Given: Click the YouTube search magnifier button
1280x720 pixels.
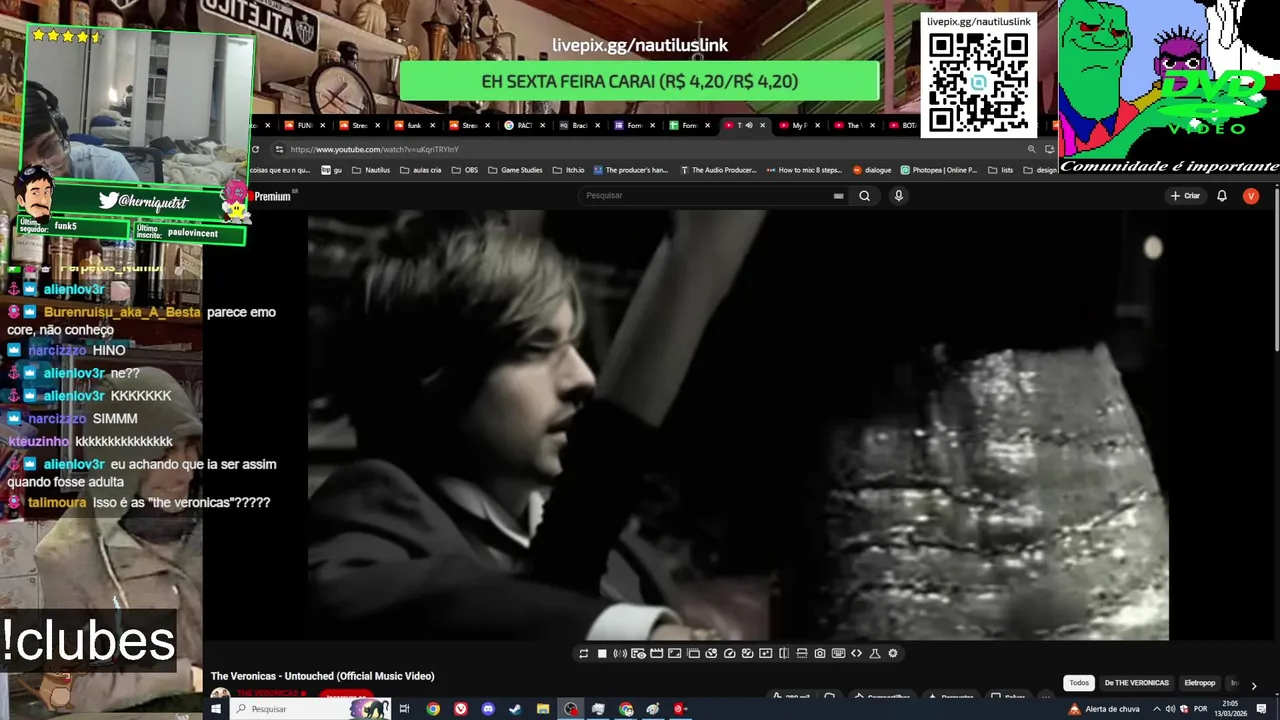Looking at the screenshot, I should [865, 196].
